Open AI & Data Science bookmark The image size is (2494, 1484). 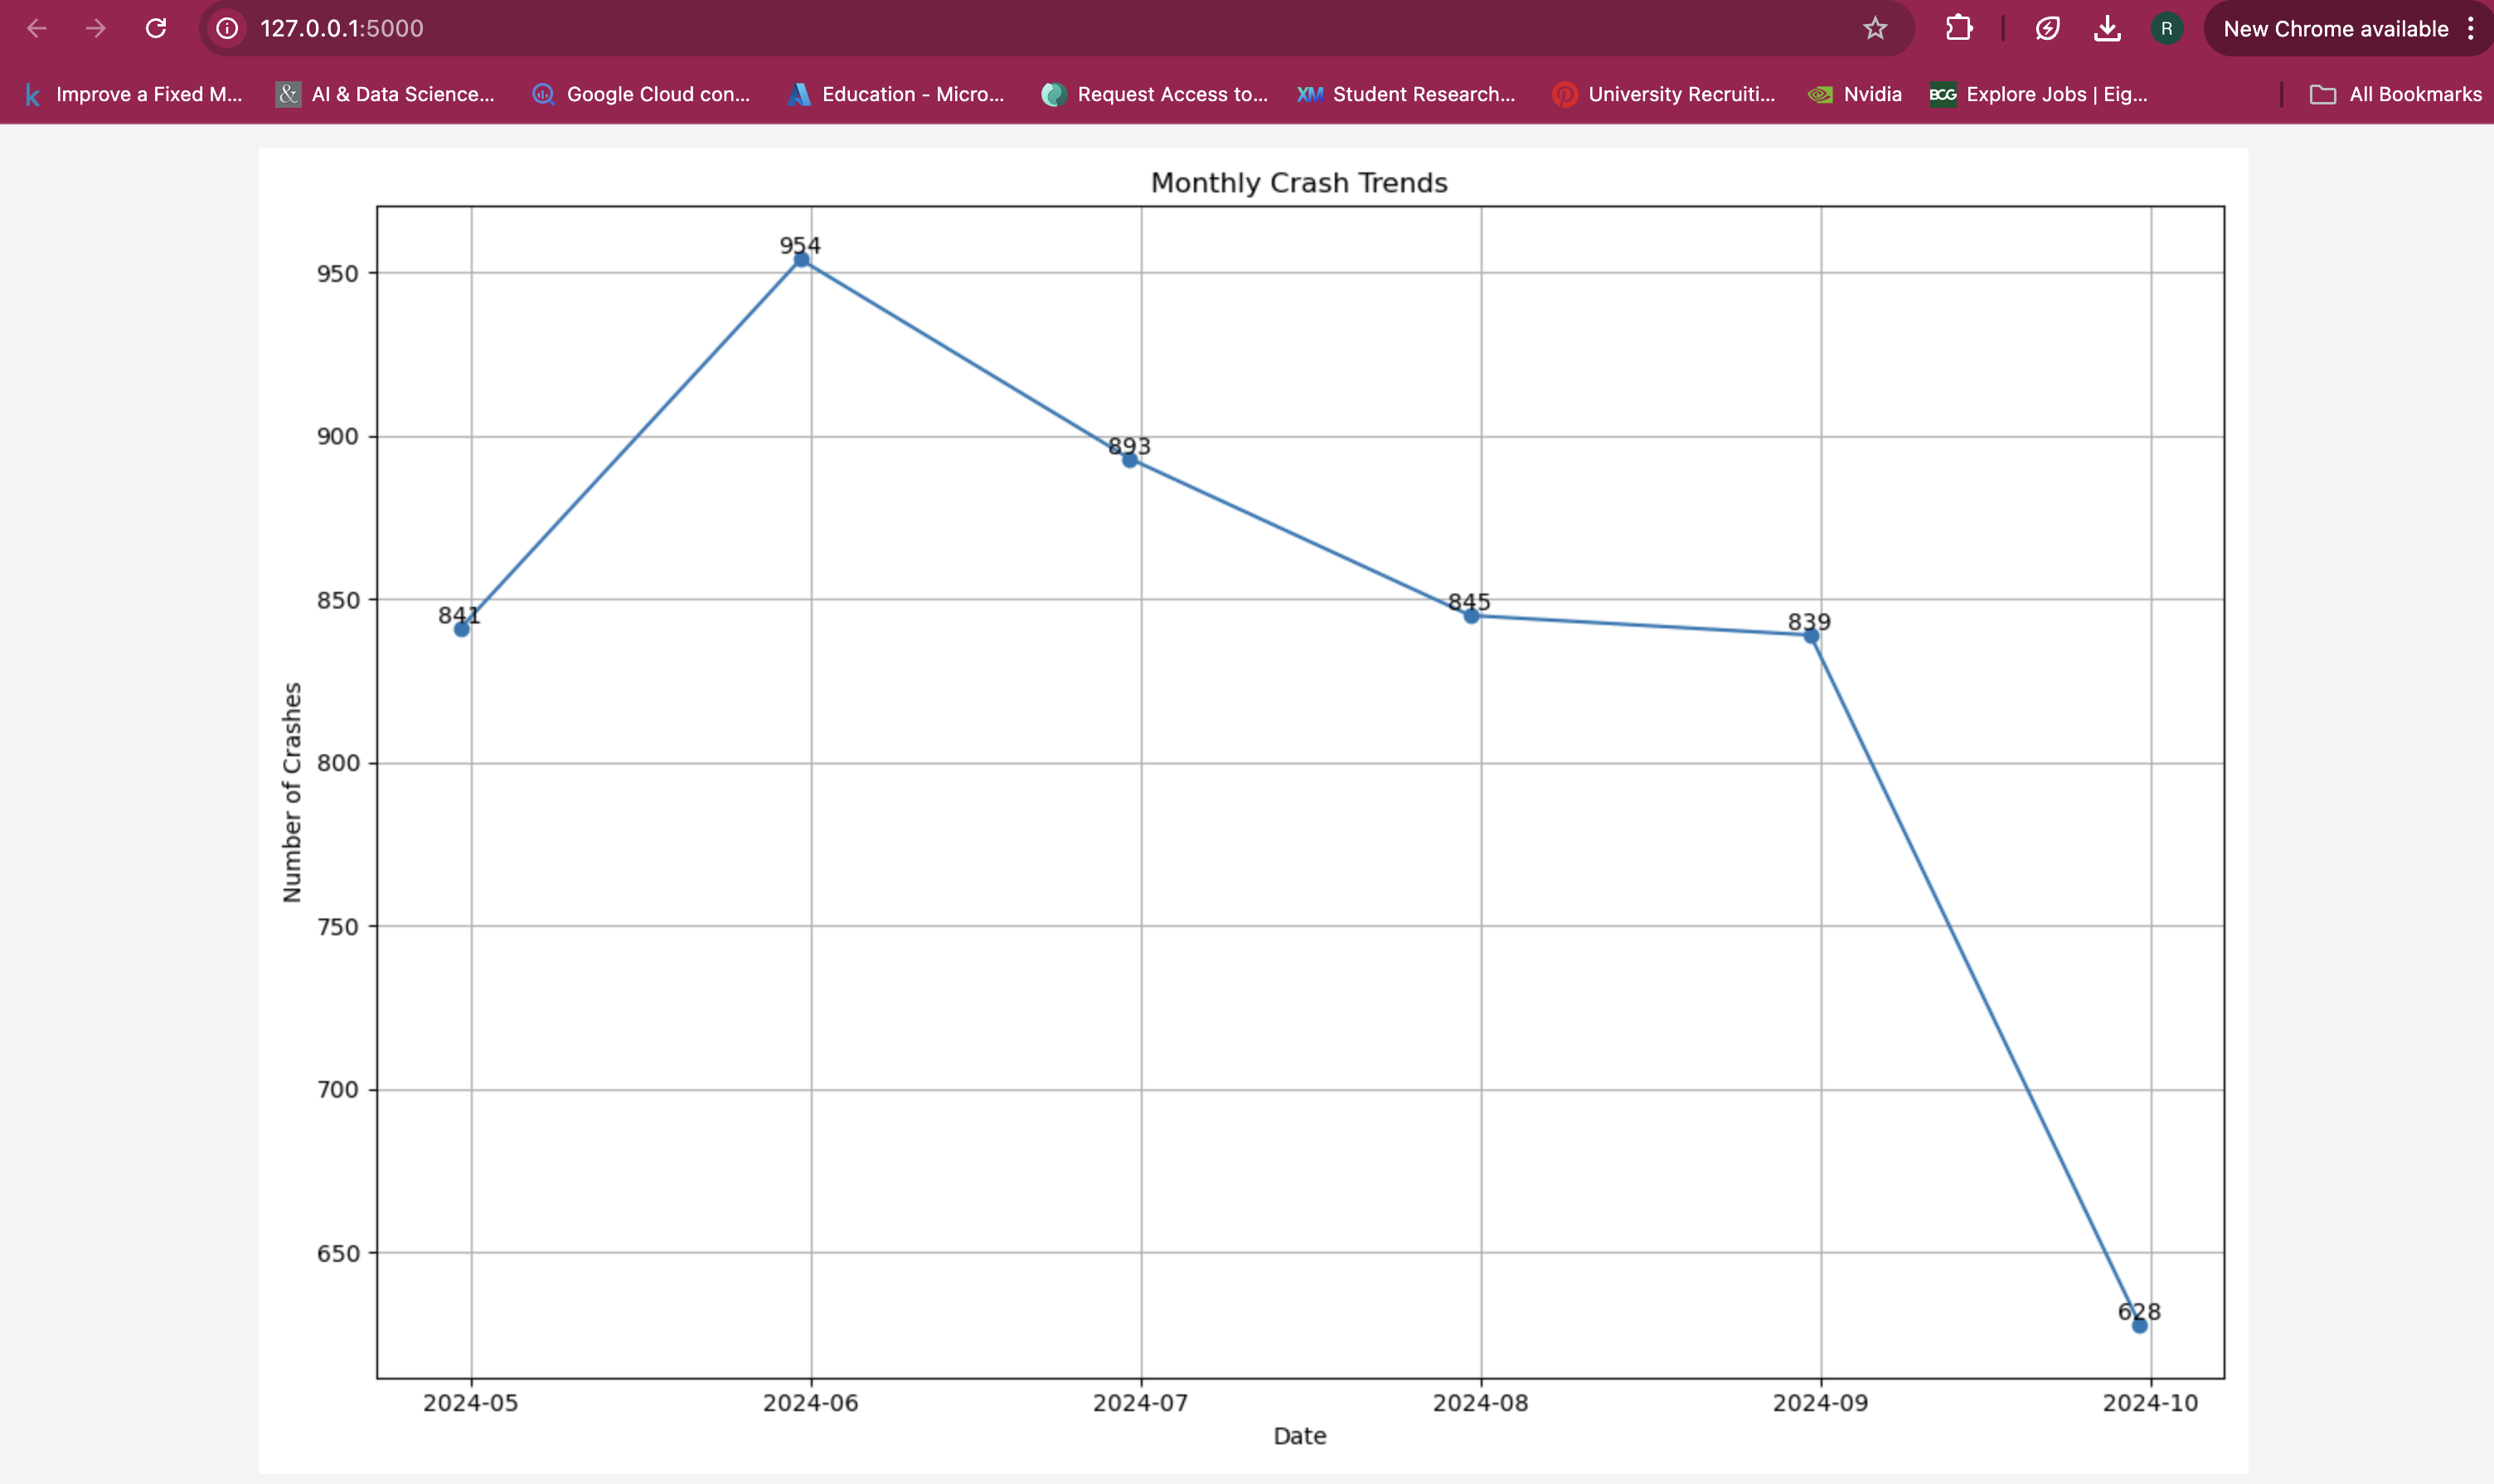coord(386,94)
